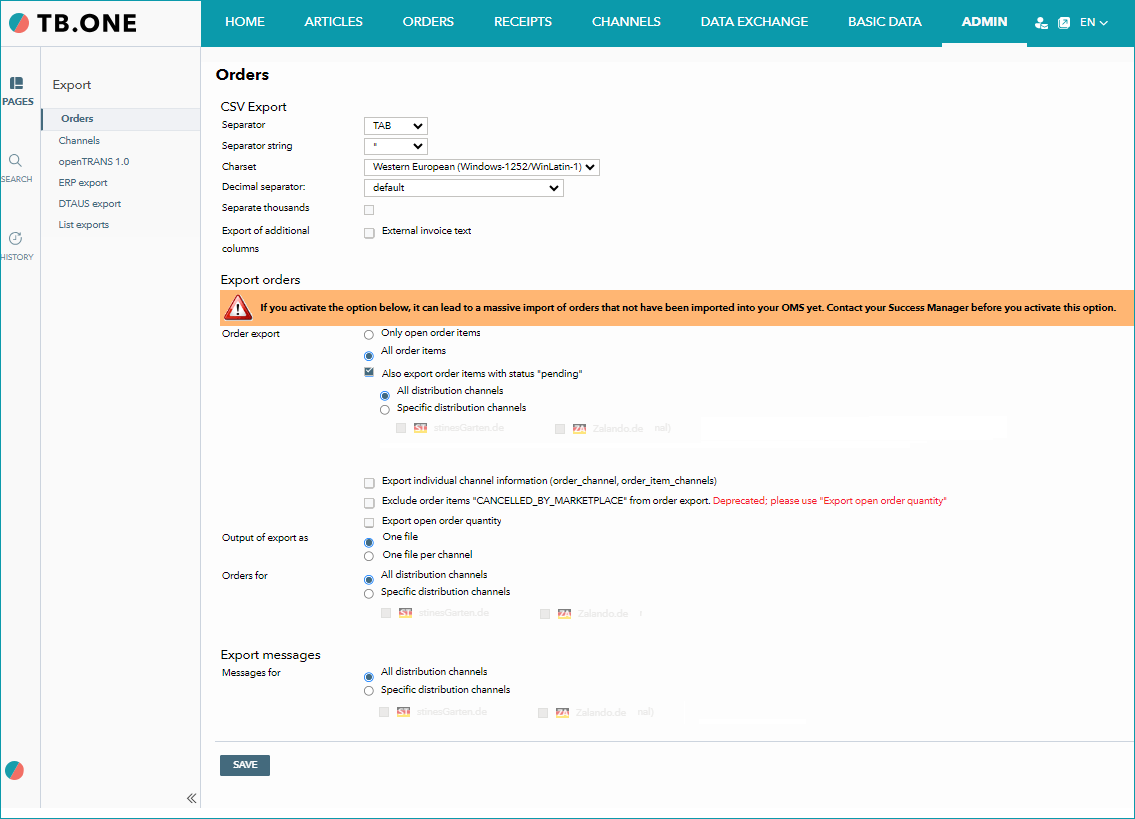The height and width of the screenshot is (819, 1135).
Task: Open the RECEIPTS menu
Action: coord(523,22)
